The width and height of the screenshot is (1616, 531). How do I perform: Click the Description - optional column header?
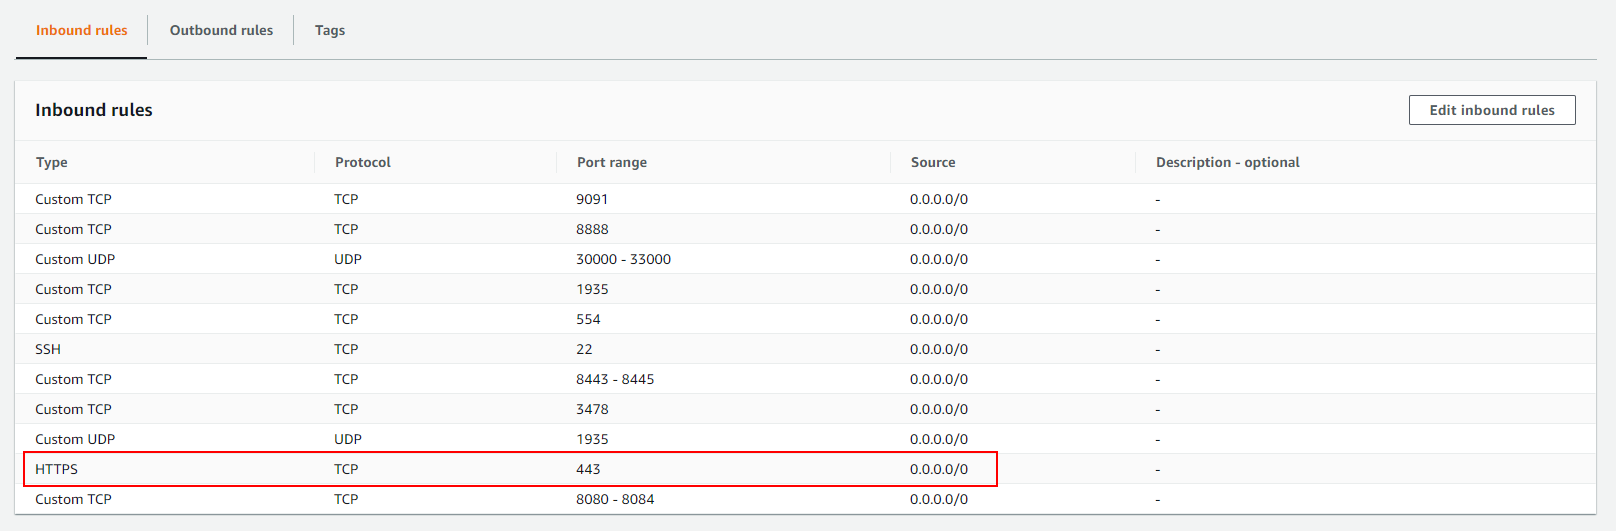pos(1227,162)
